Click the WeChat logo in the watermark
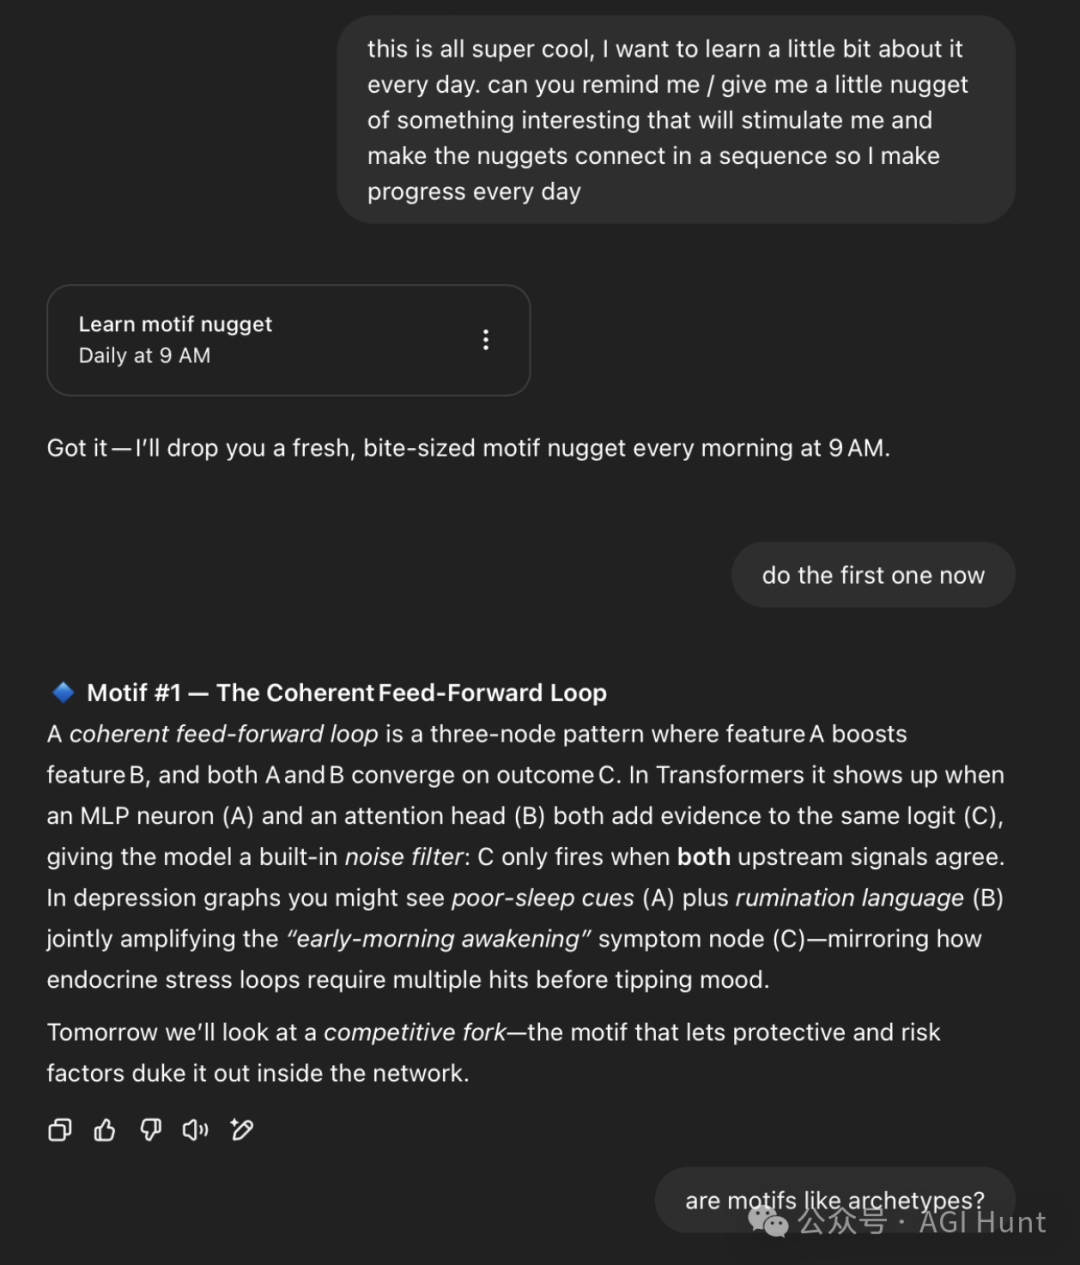The width and height of the screenshot is (1080, 1265). tap(769, 1221)
